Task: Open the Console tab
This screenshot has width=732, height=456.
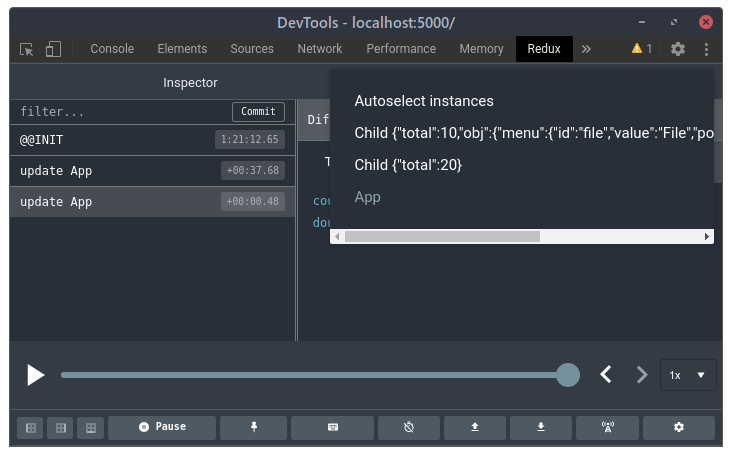Action: point(112,49)
